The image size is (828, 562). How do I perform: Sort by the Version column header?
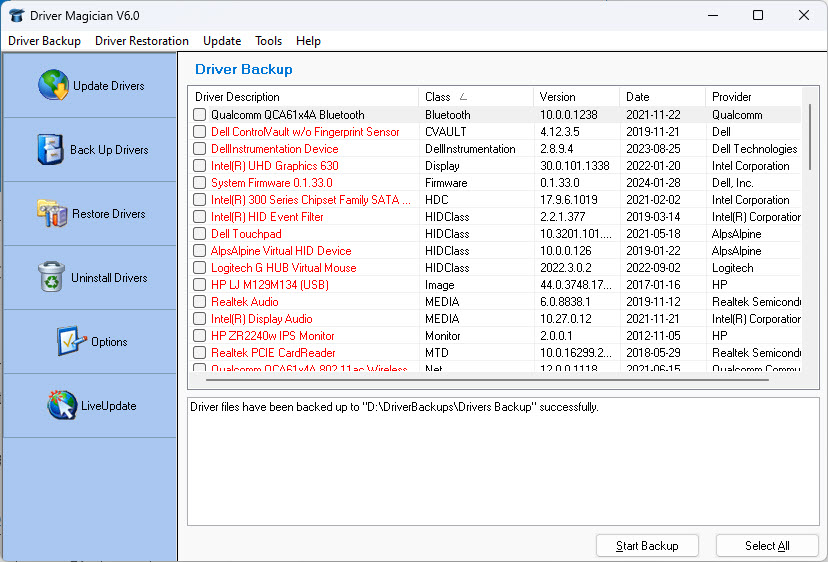(576, 97)
